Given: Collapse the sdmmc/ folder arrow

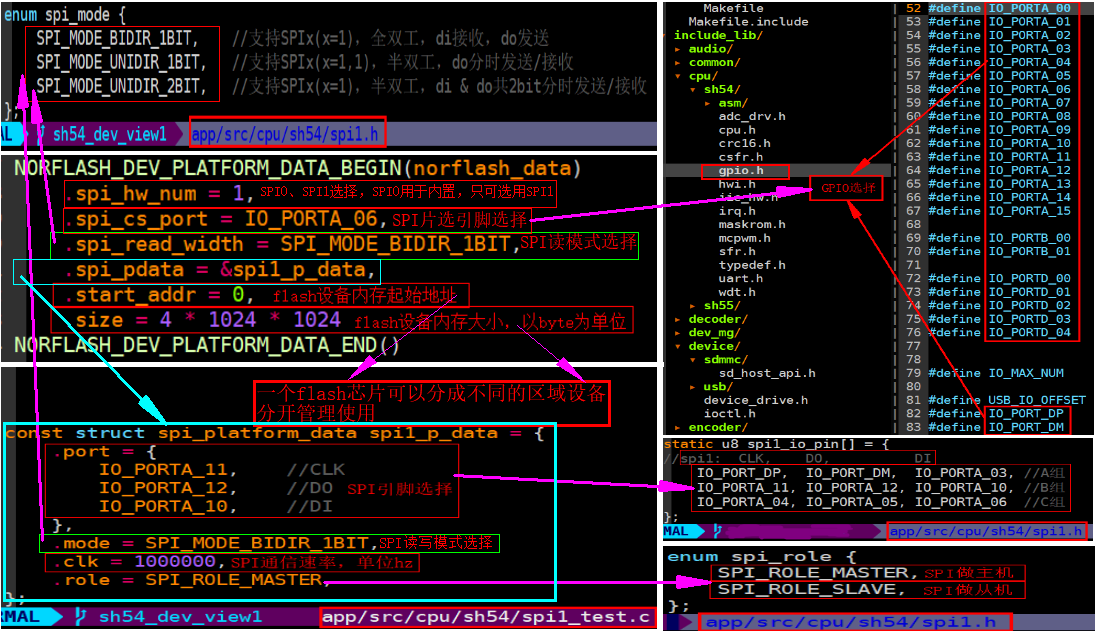Looking at the screenshot, I should (x=693, y=359).
